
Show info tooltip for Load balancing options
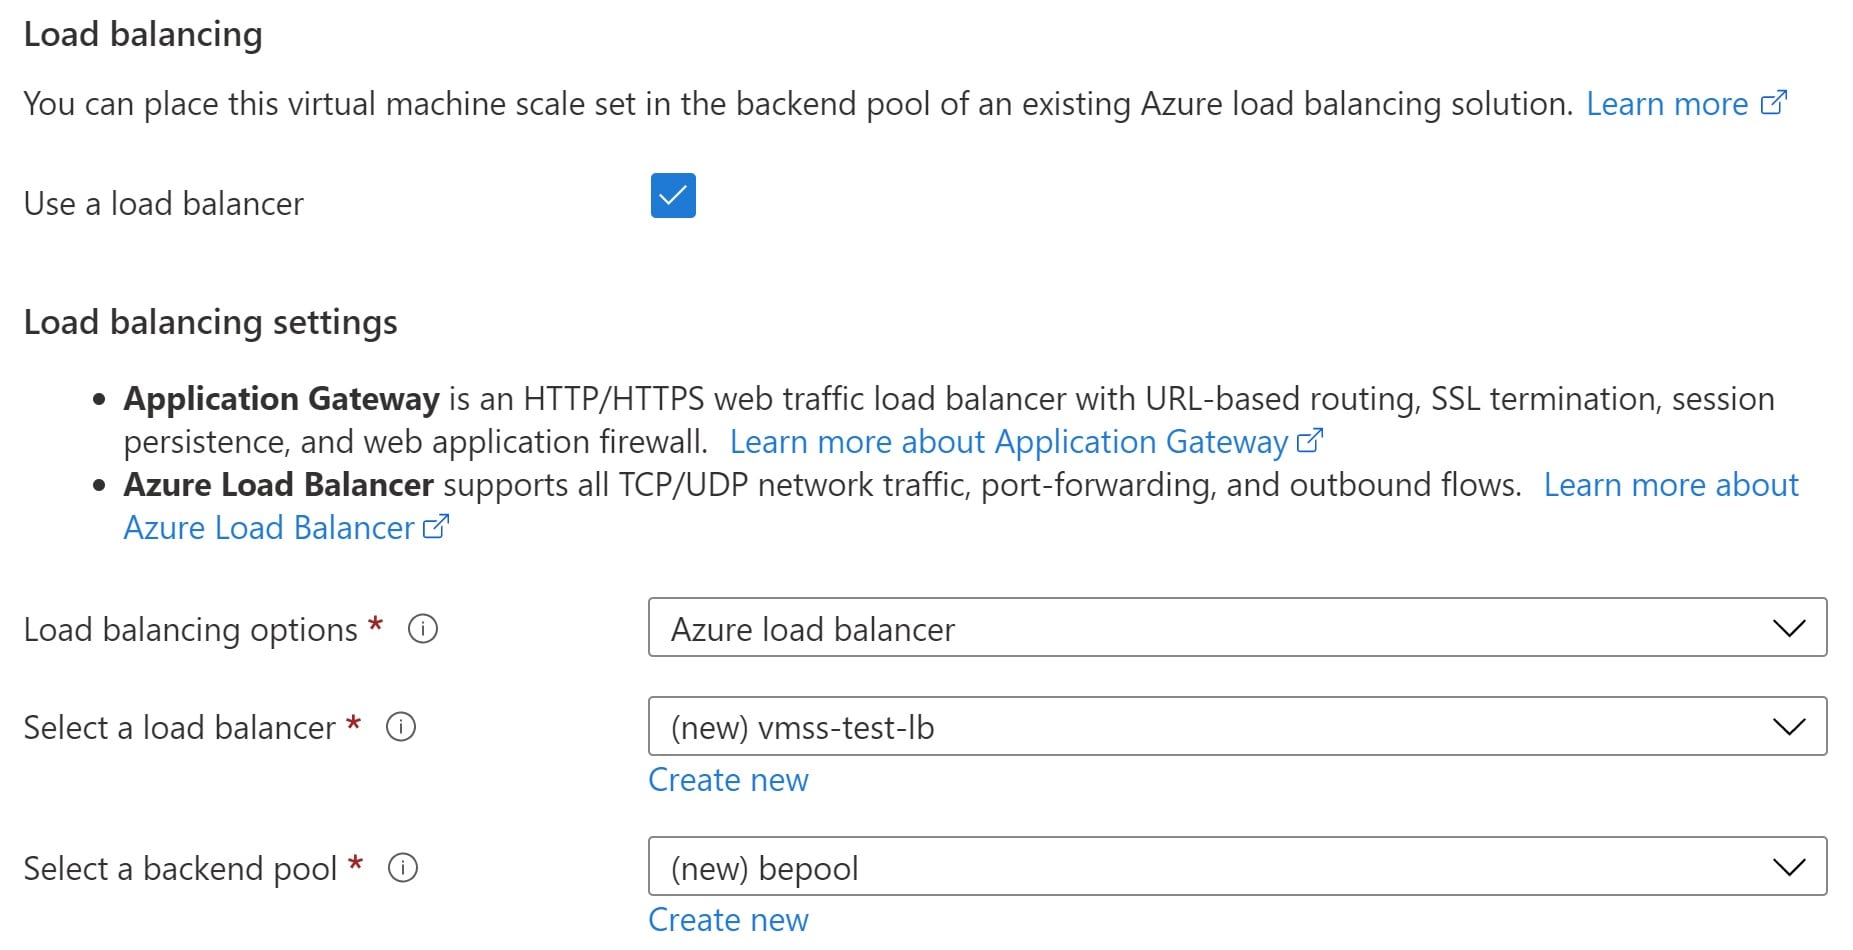pos(423,629)
